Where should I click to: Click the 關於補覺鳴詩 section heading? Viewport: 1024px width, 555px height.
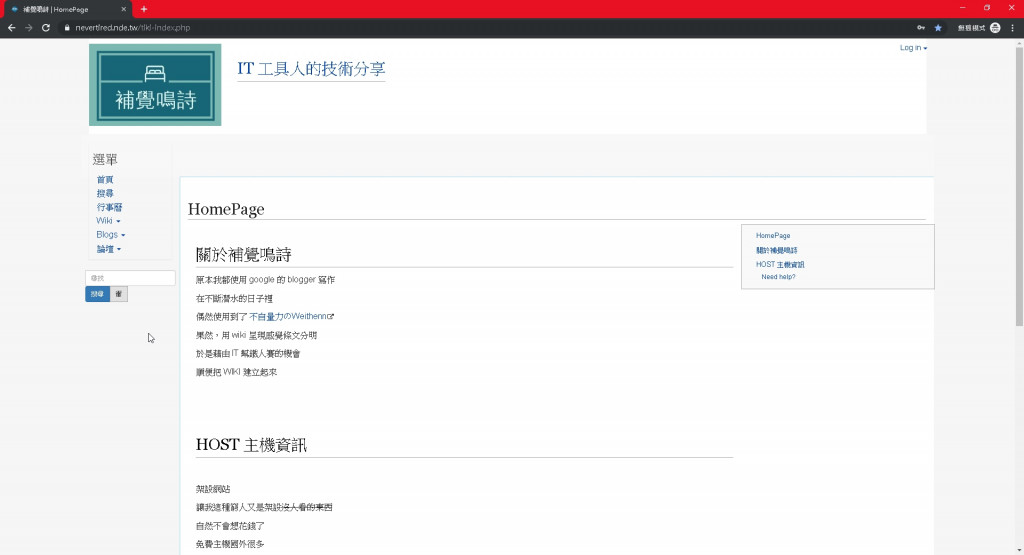[243, 255]
